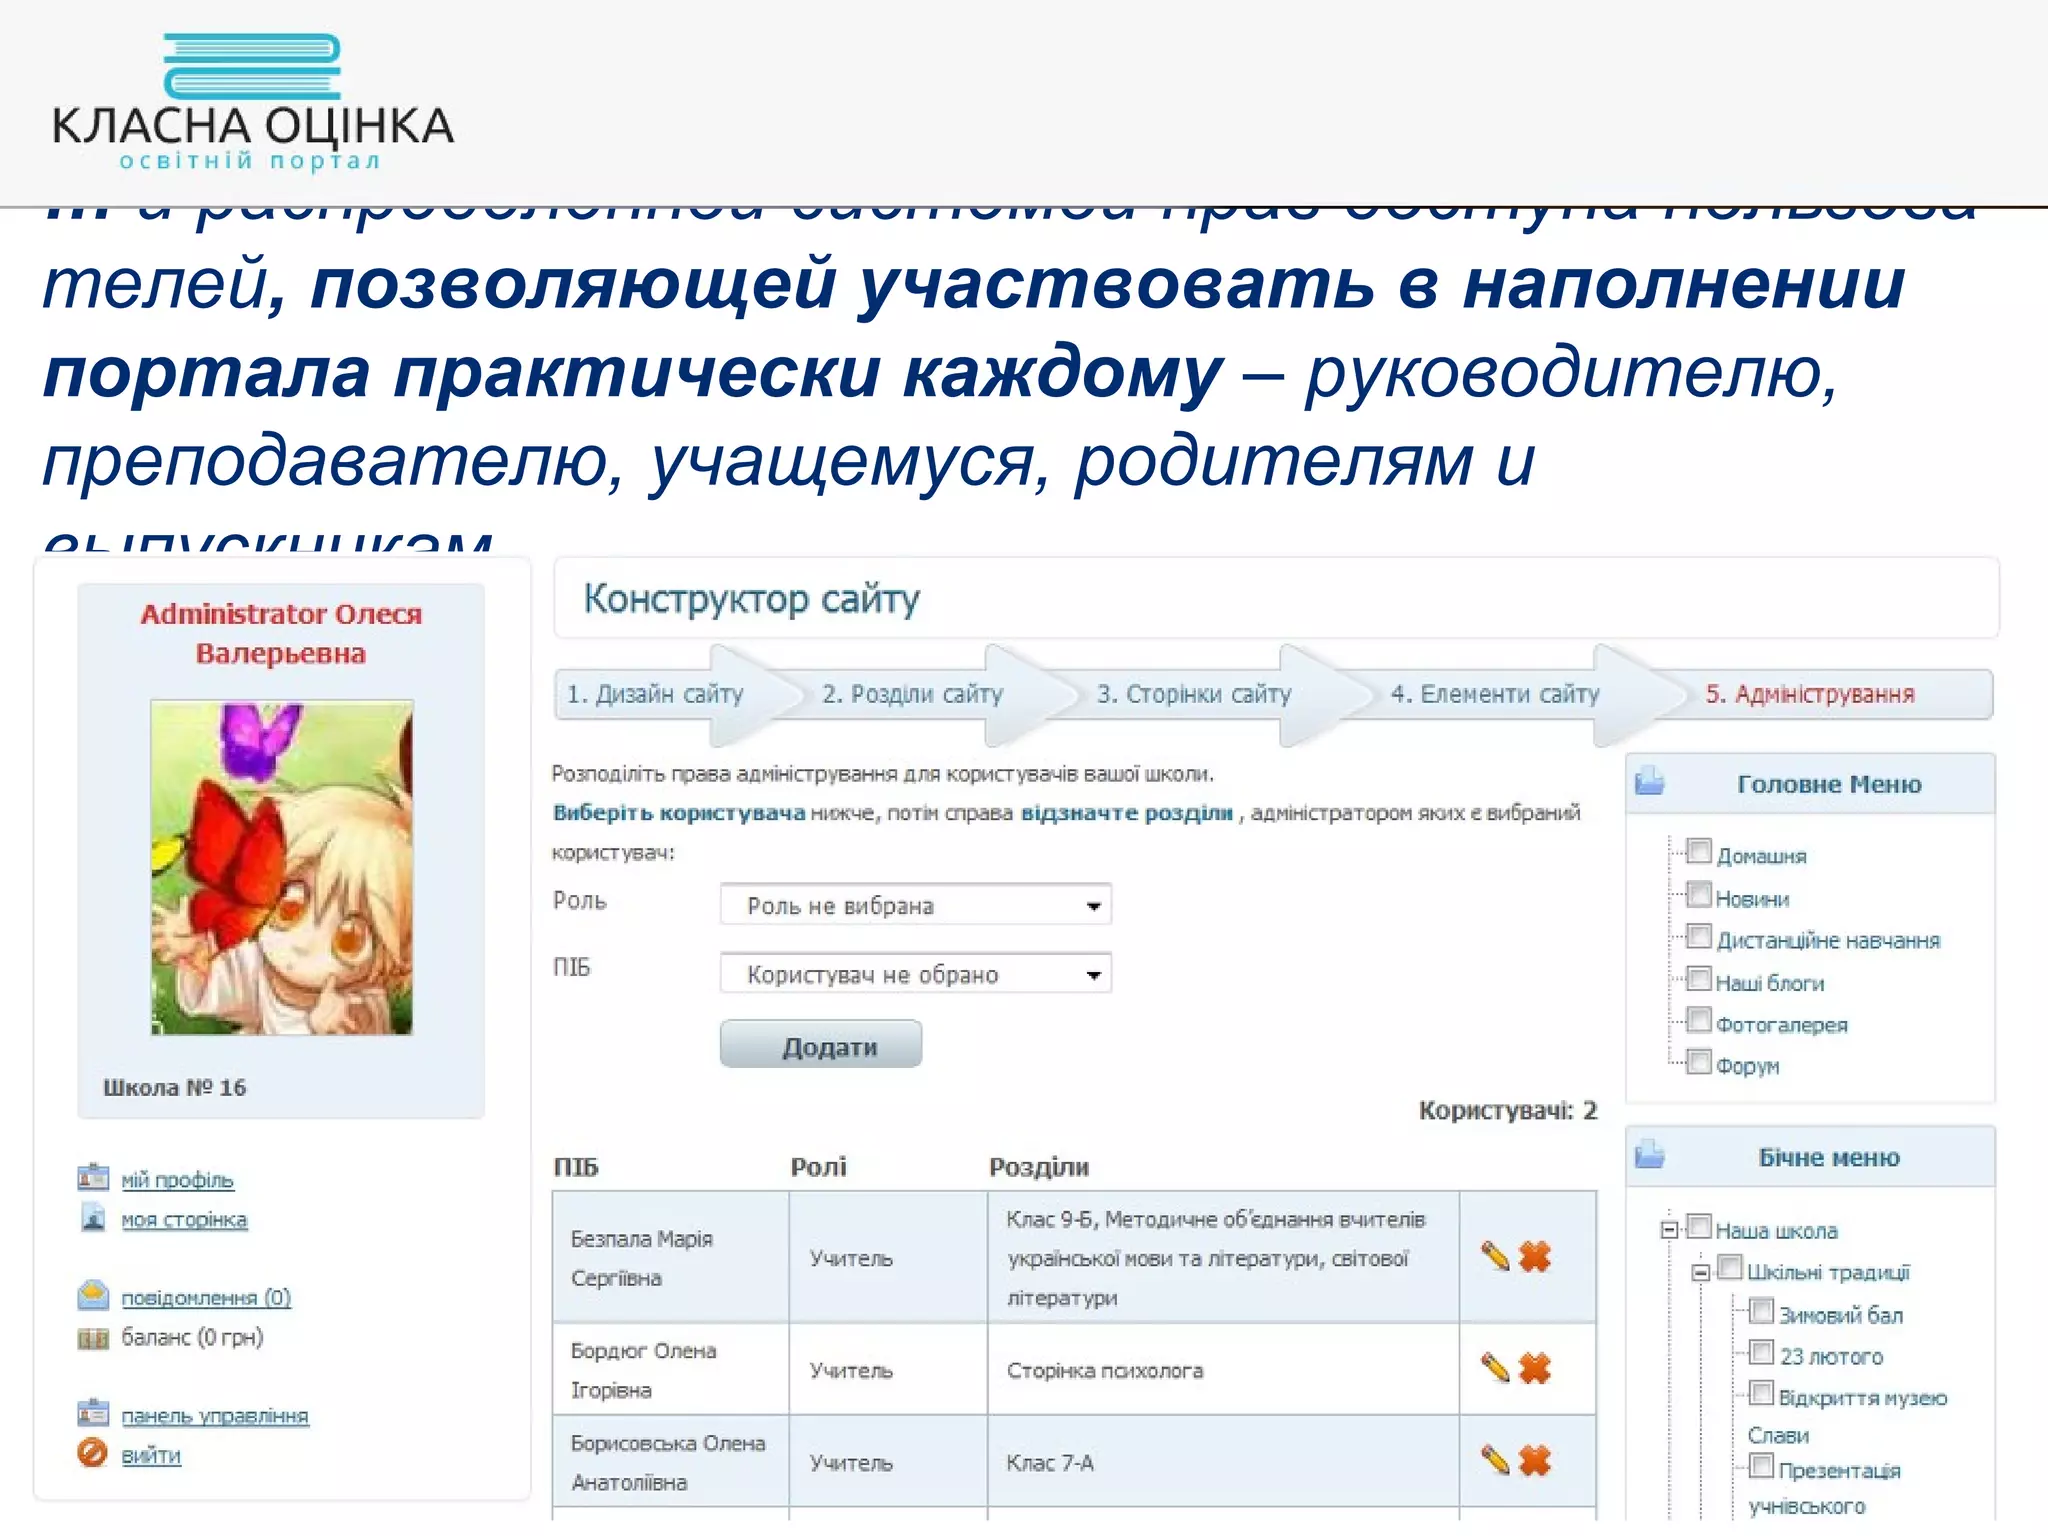2048x1536 pixels.
Task: Click the folder icon beside Головне Меню
Action: coord(1650,781)
